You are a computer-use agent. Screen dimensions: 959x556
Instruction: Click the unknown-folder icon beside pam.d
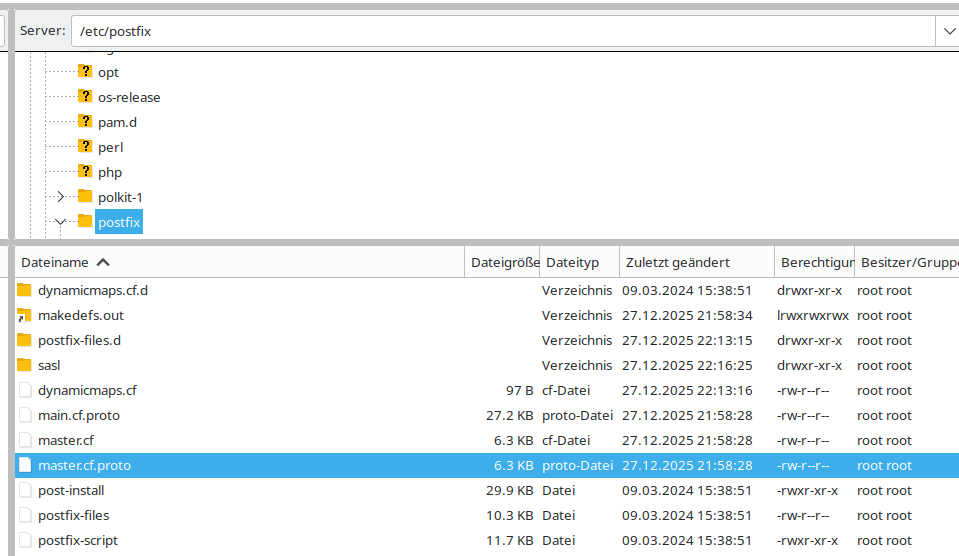click(x=85, y=122)
